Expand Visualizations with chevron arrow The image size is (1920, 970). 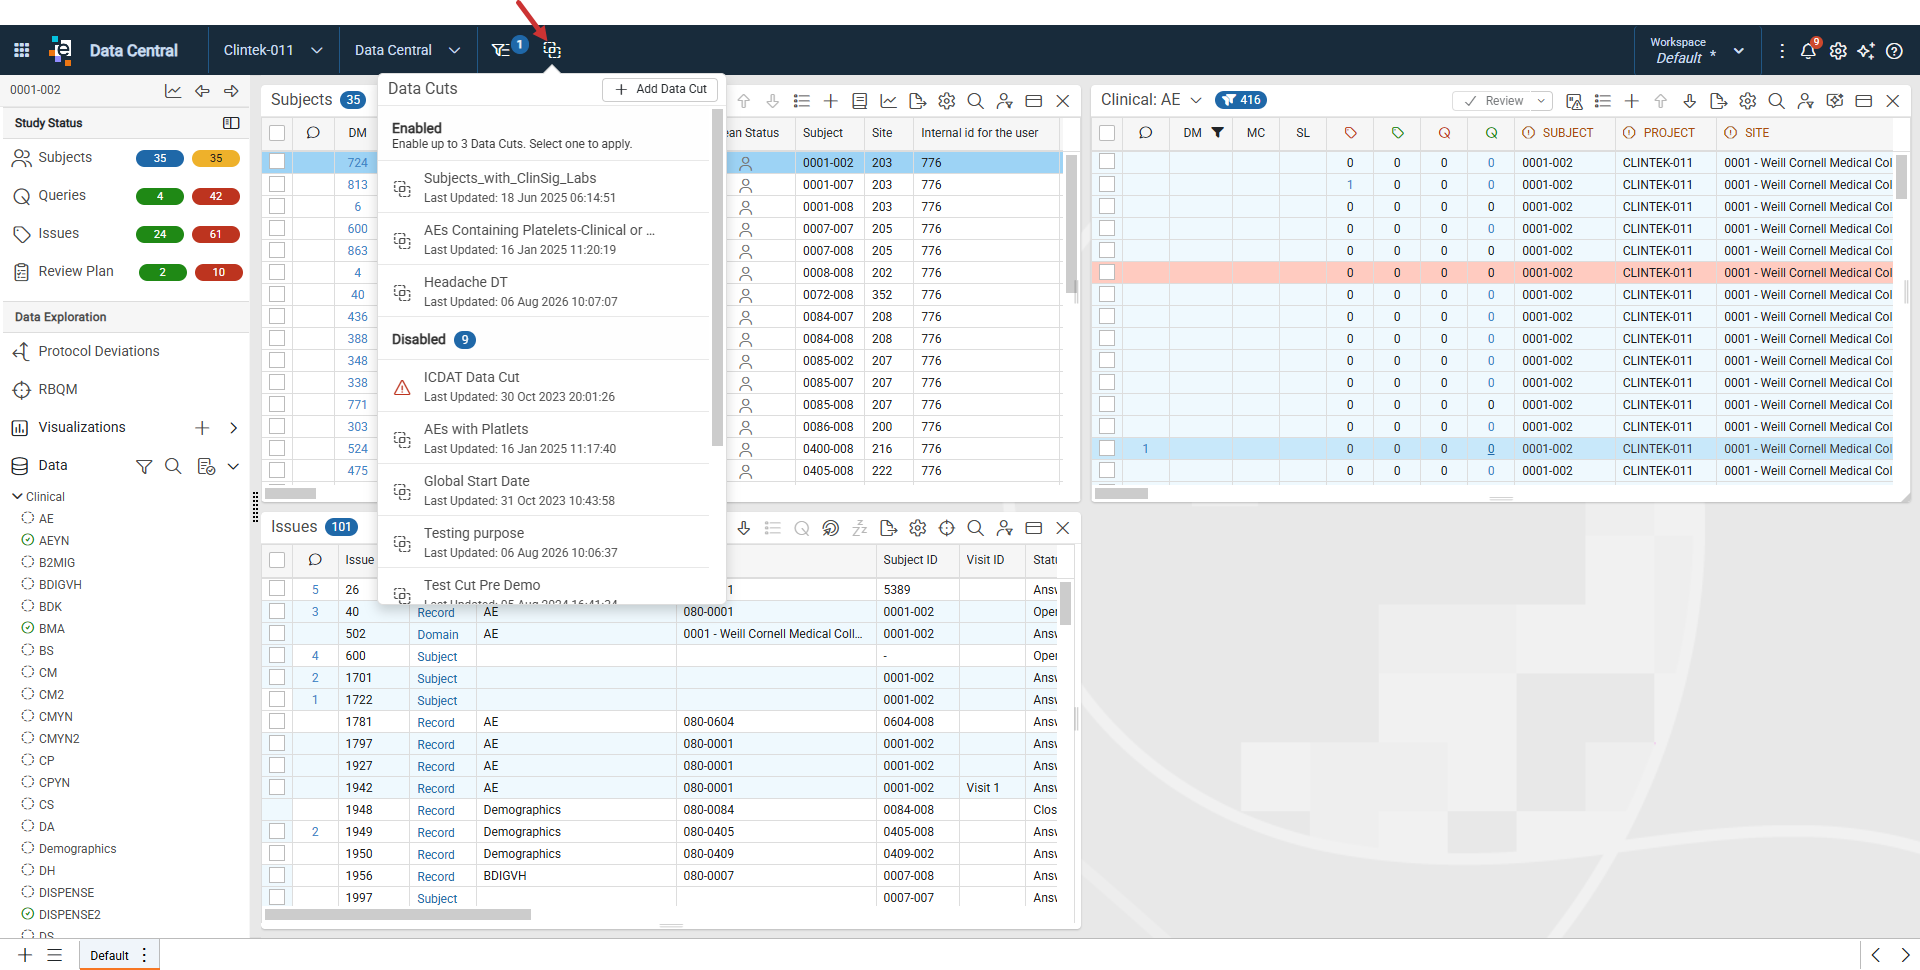click(233, 428)
